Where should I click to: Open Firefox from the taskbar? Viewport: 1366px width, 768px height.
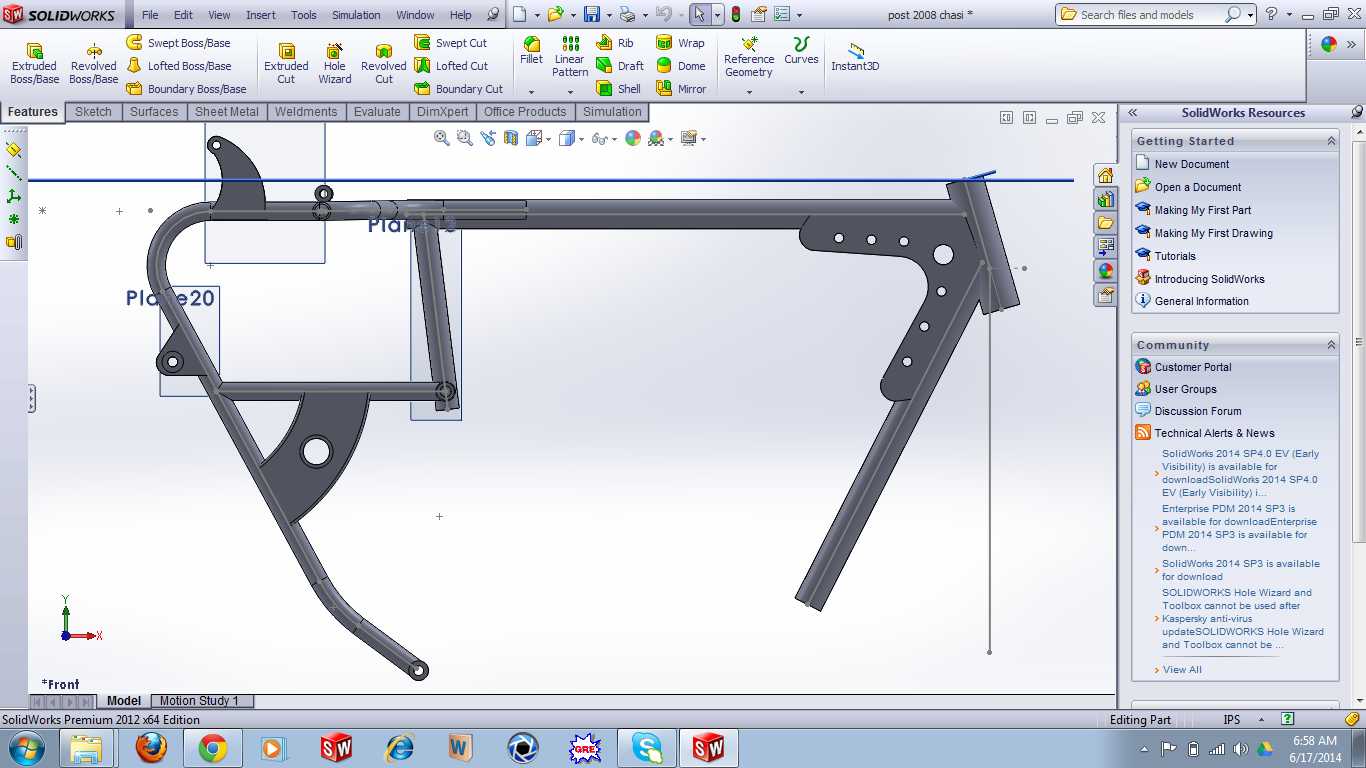point(151,748)
